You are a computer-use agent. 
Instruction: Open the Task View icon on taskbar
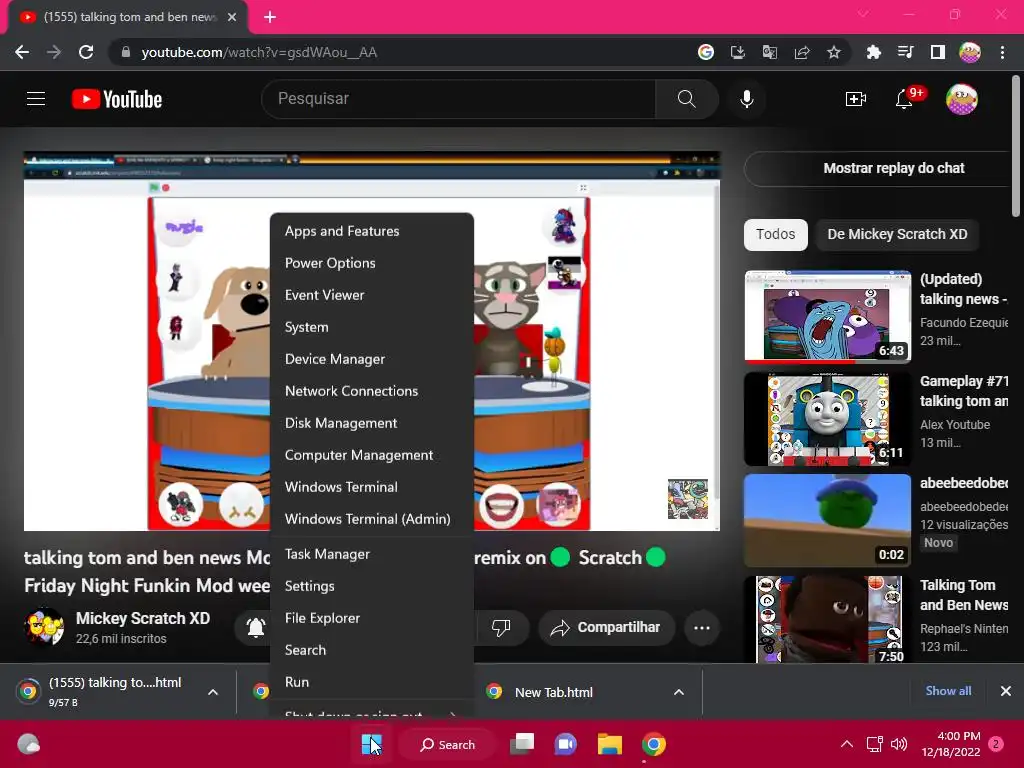[522, 744]
